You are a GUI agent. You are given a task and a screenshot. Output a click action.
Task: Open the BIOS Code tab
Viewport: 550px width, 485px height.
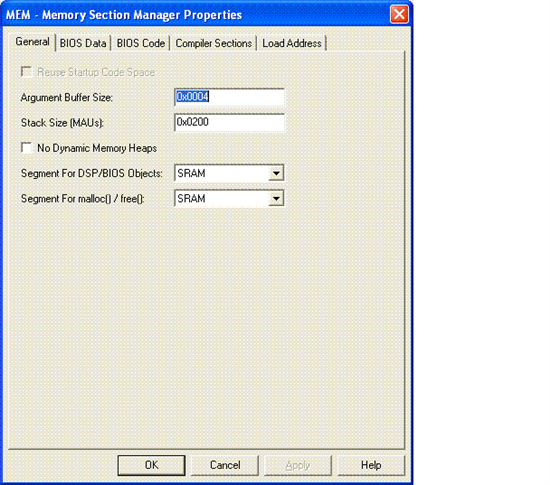click(140, 43)
